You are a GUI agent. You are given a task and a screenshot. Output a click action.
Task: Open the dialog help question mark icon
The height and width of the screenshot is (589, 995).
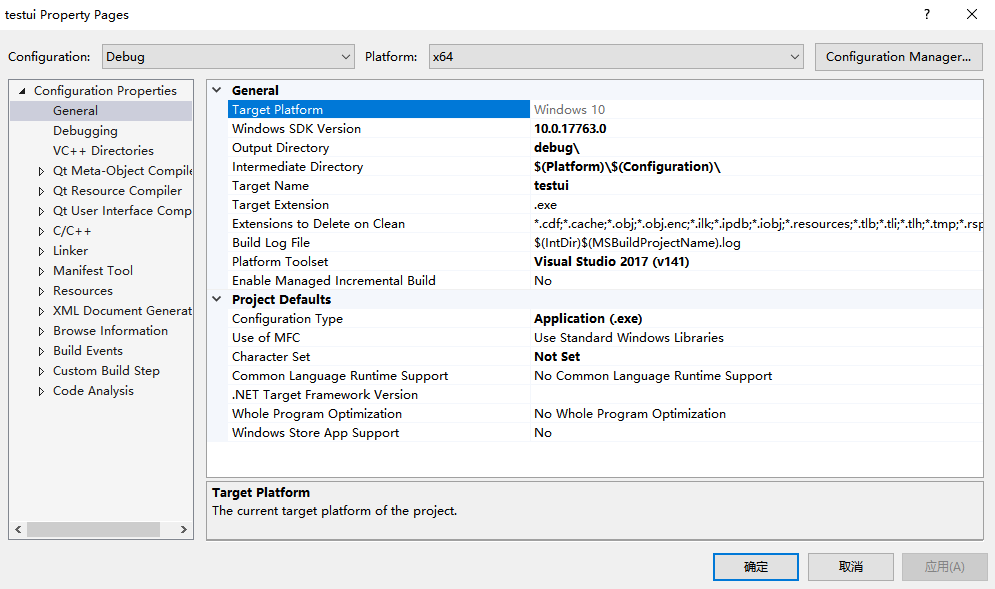[926, 14]
